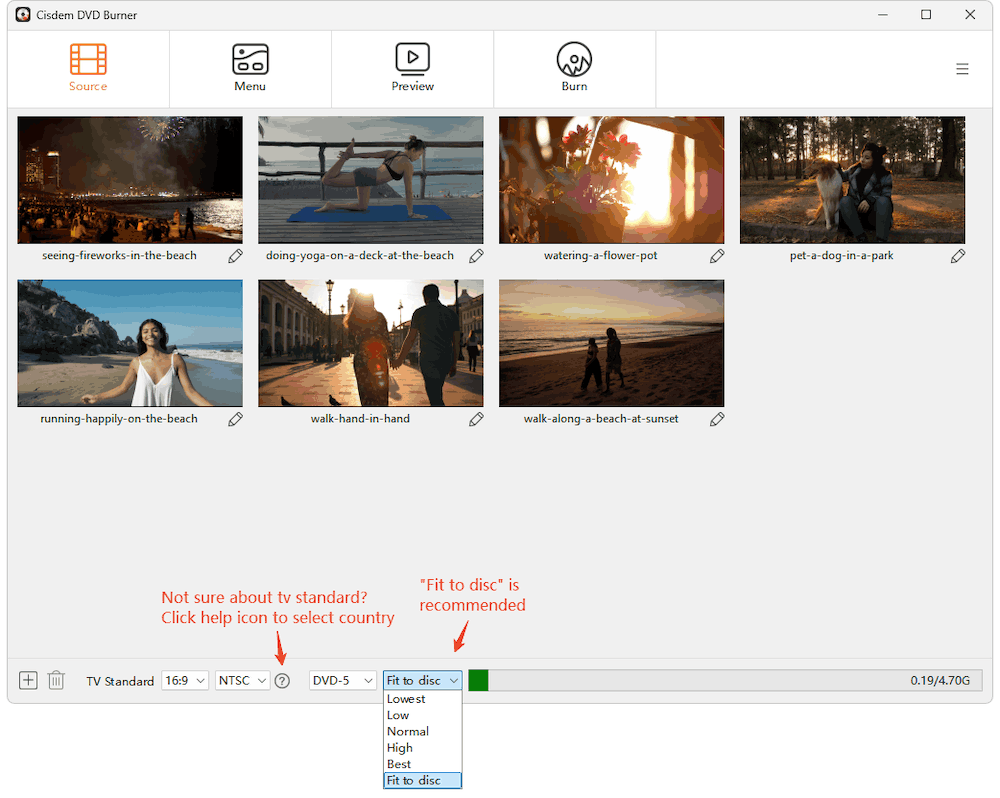Image resolution: width=1000 pixels, height=798 pixels.
Task: Open the DVD-5 disc type dropdown
Action: click(x=342, y=681)
